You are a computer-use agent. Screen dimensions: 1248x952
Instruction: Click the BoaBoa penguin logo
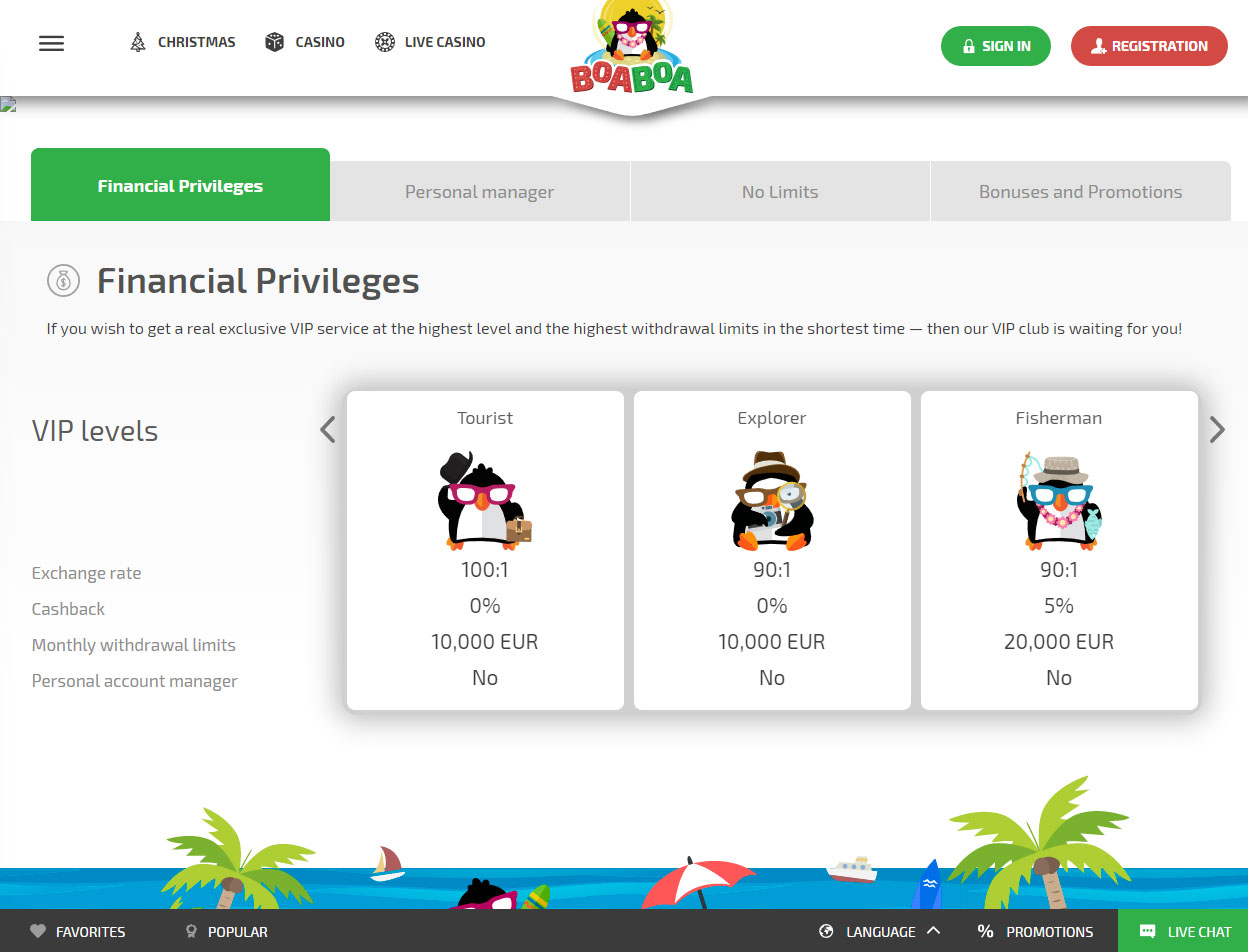coord(632,48)
